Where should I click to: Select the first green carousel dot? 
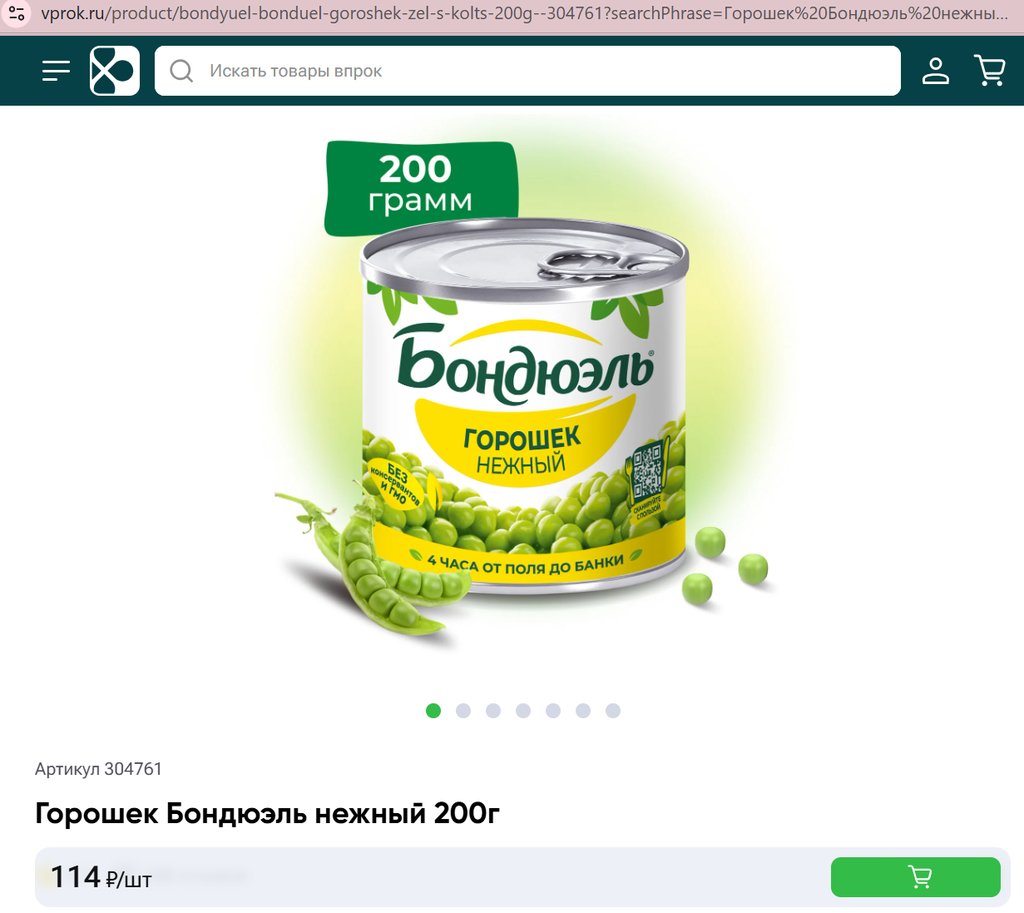pyautogui.click(x=433, y=711)
